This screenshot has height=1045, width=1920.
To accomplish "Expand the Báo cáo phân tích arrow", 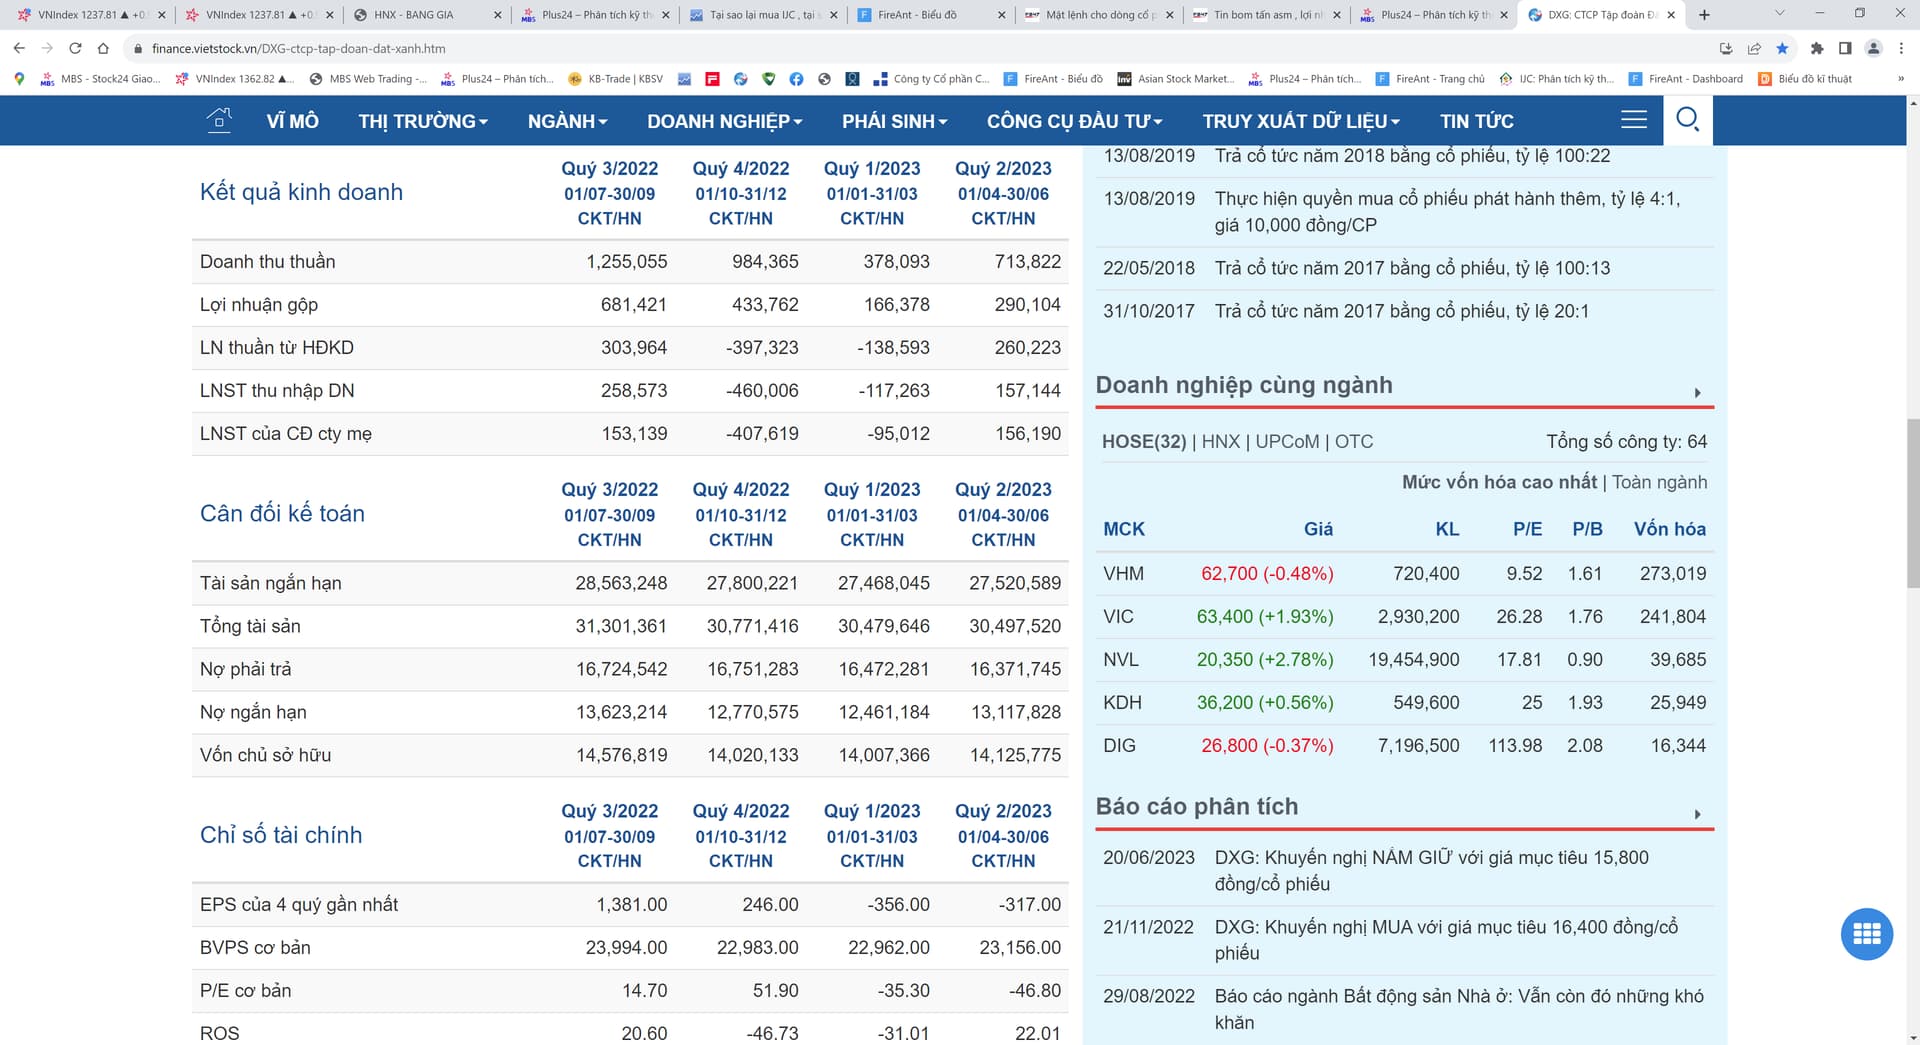I will (x=1697, y=814).
